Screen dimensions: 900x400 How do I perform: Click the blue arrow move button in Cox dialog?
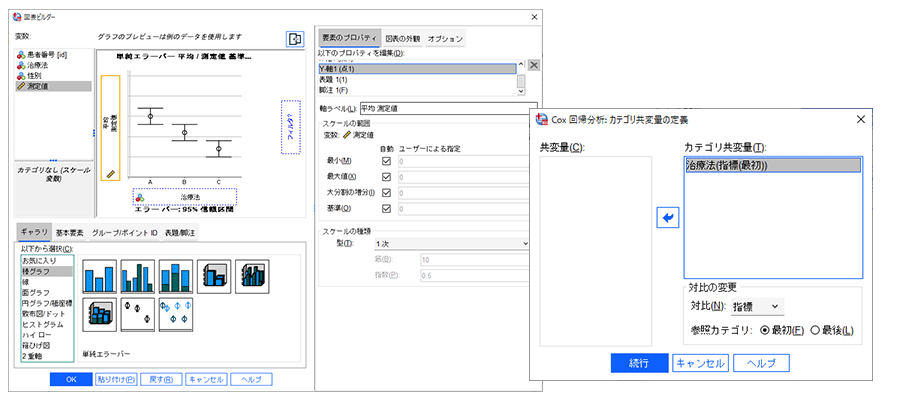[668, 218]
